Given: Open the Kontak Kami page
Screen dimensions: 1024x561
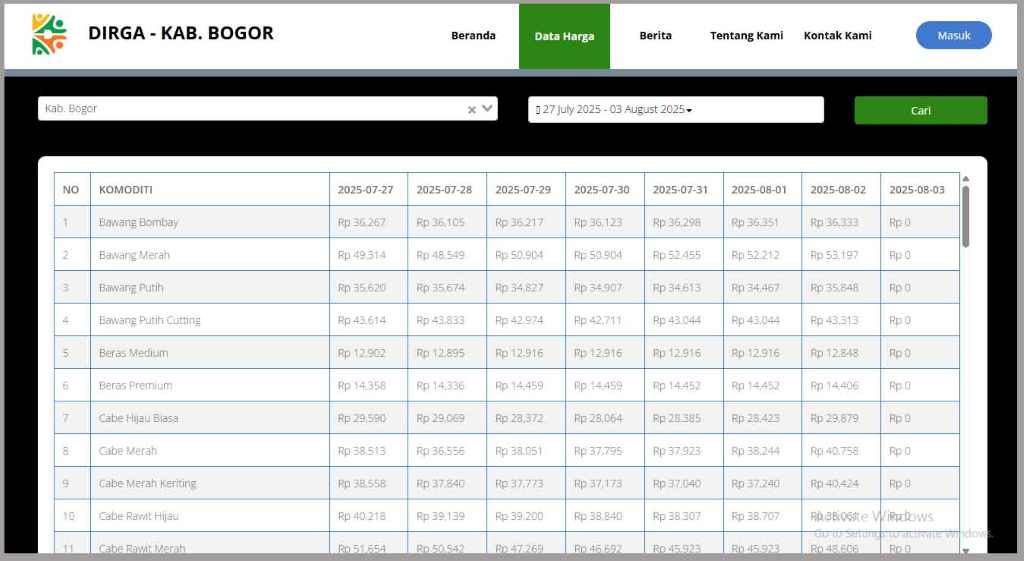Looking at the screenshot, I should pos(837,35).
